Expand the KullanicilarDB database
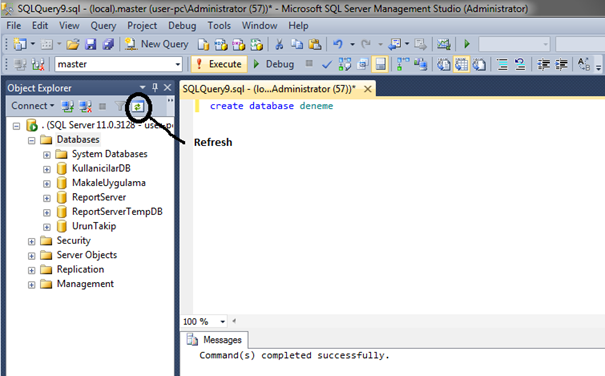605x376 pixels. (47, 169)
